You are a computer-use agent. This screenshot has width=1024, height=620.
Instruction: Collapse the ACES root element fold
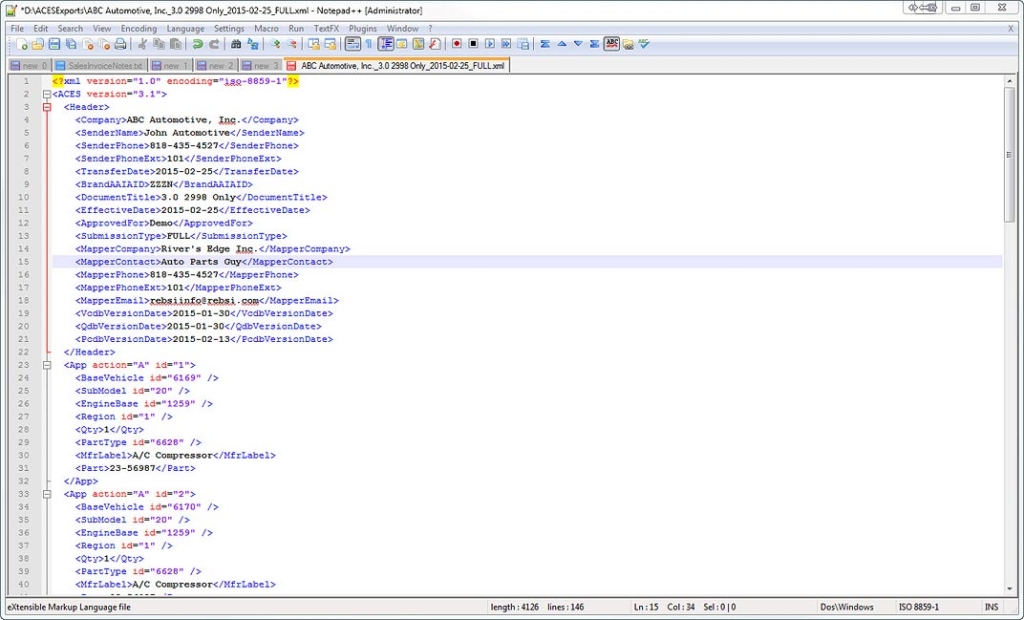tap(47, 94)
